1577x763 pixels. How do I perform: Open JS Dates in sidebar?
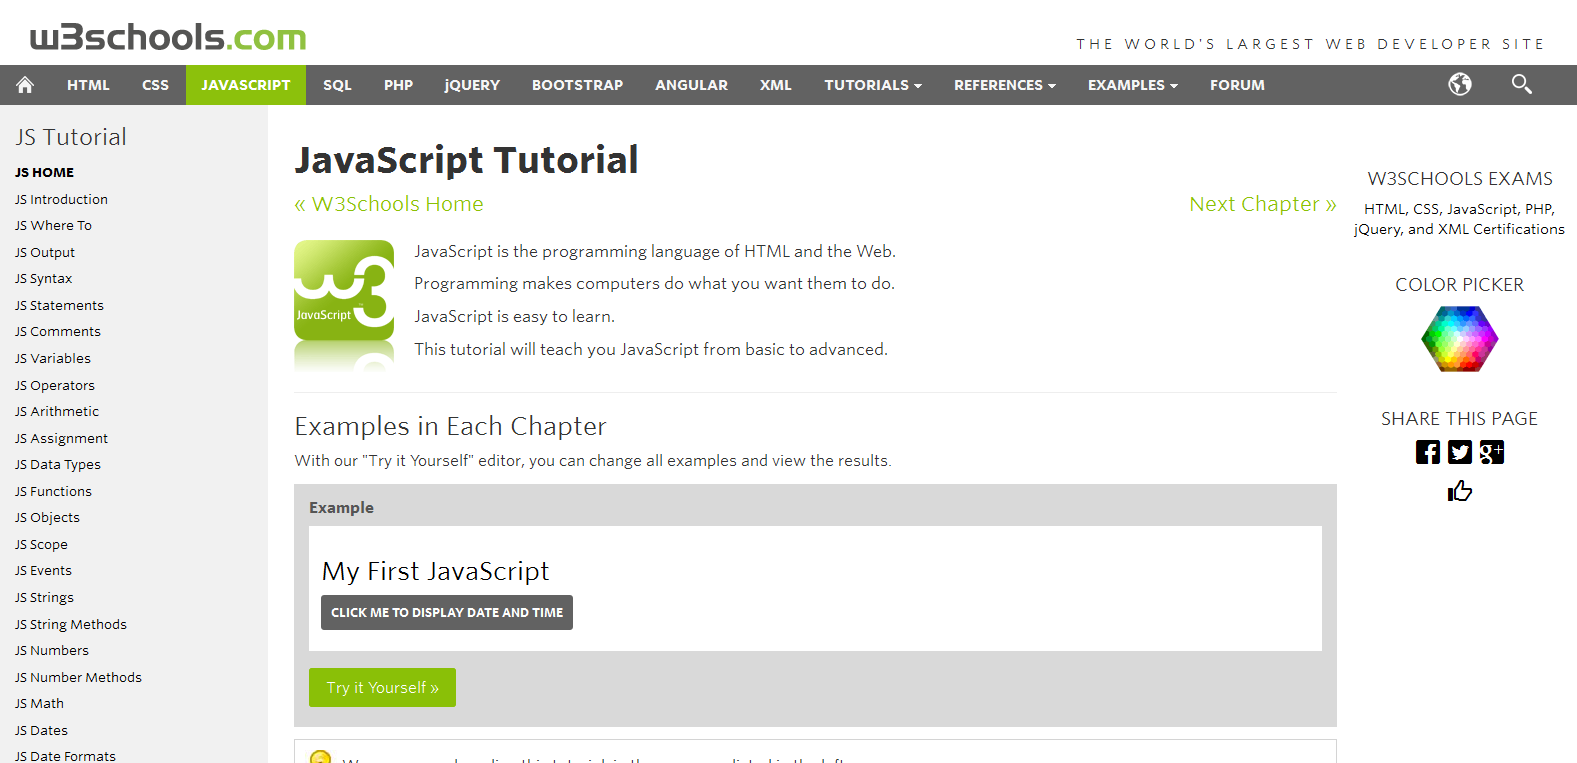tap(41, 730)
